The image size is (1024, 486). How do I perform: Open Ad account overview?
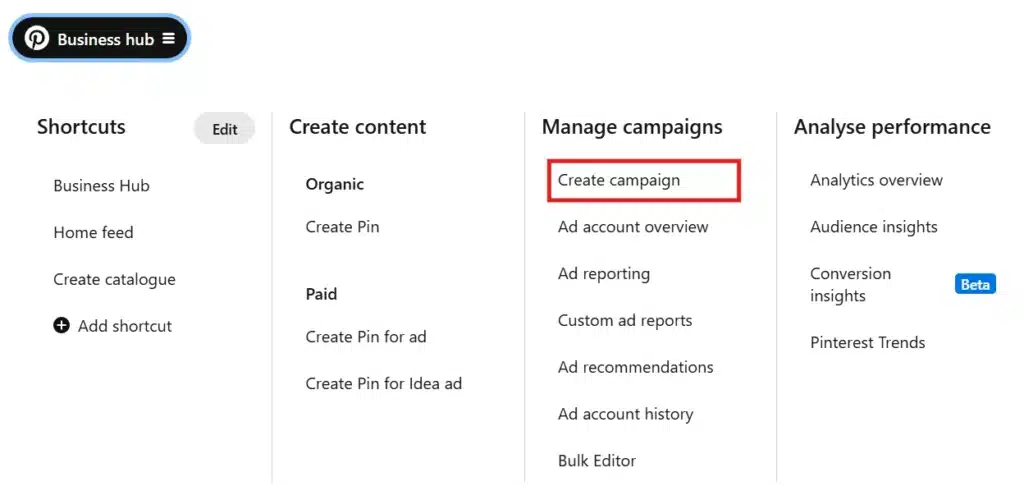pyautogui.click(x=633, y=227)
